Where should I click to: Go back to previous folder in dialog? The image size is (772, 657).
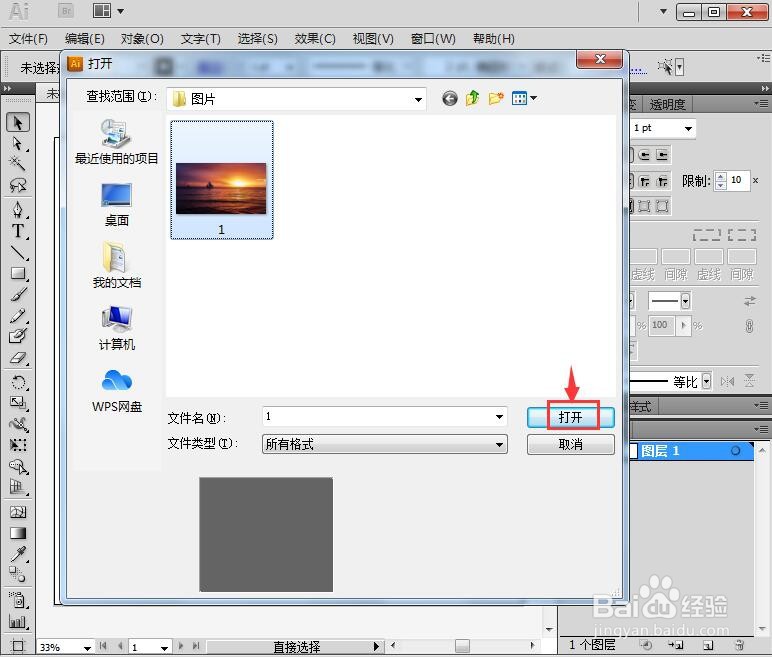[450, 99]
